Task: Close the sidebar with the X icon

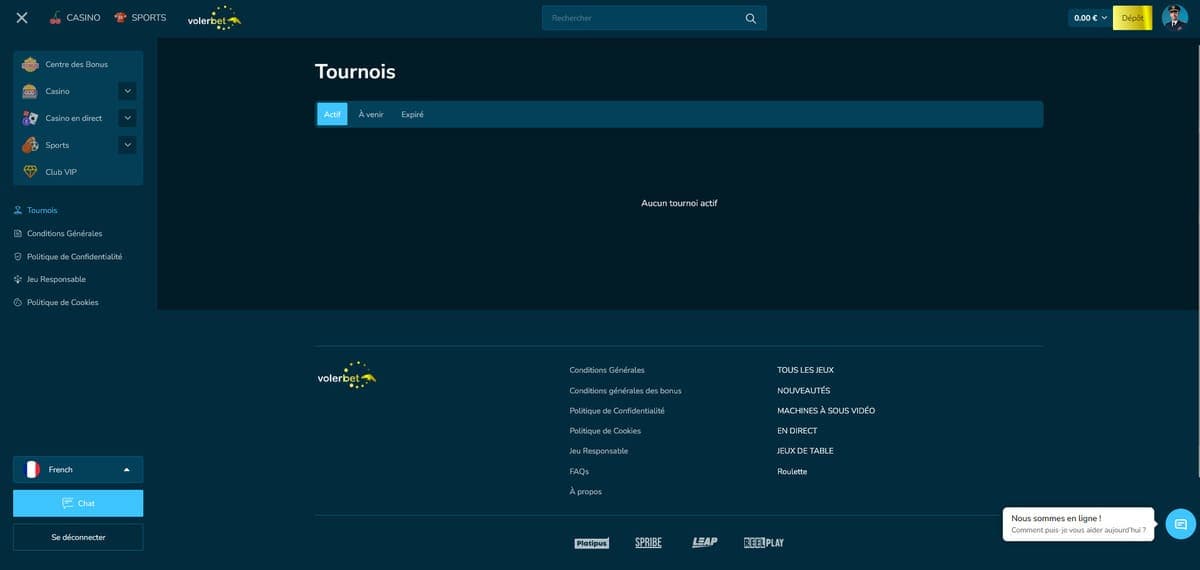Action: 22,18
